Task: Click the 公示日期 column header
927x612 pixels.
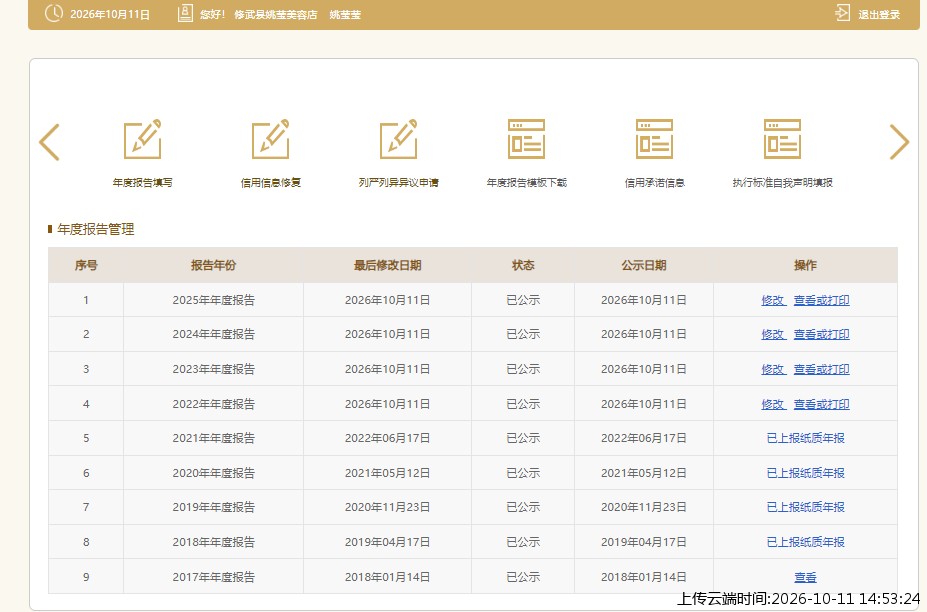Action: pyautogui.click(x=644, y=265)
